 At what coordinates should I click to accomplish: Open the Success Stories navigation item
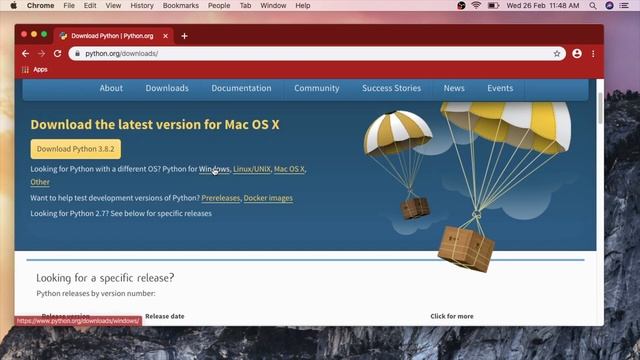click(391, 88)
